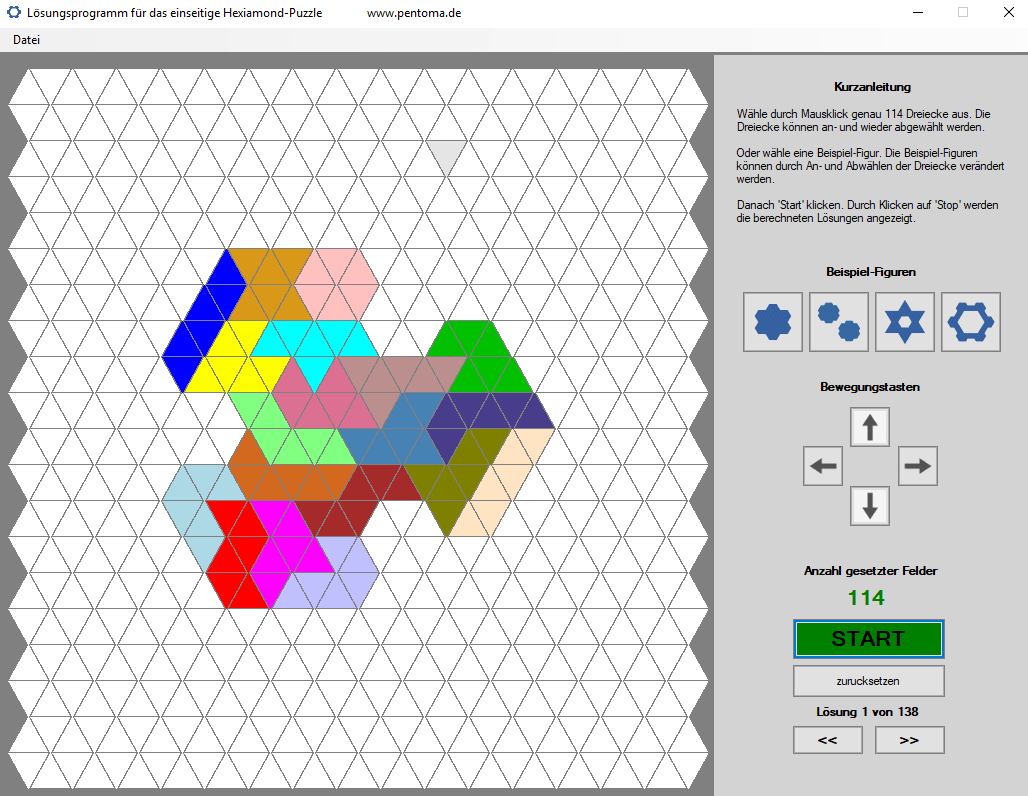Image resolution: width=1028 pixels, height=796 pixels.
Task: Click the www.pentoma.de text in title bar
Action: click(414, 13)
